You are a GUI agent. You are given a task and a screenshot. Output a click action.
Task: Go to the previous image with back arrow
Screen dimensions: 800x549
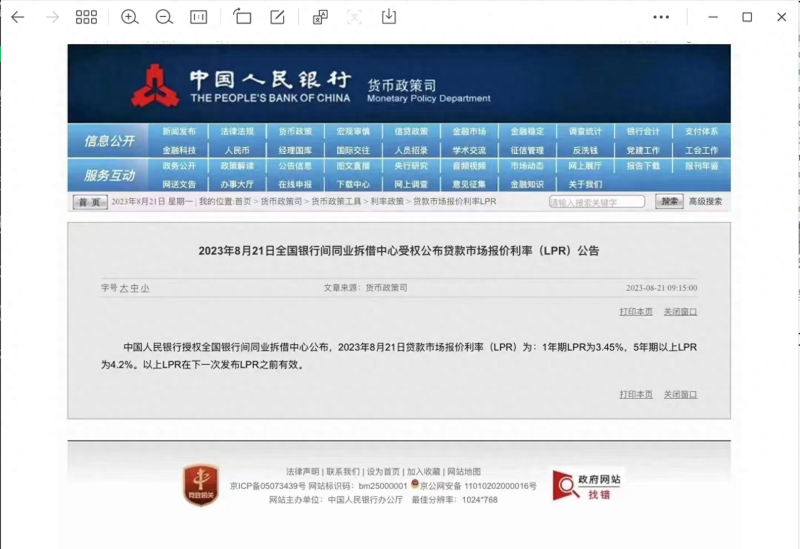pos(17,17)
